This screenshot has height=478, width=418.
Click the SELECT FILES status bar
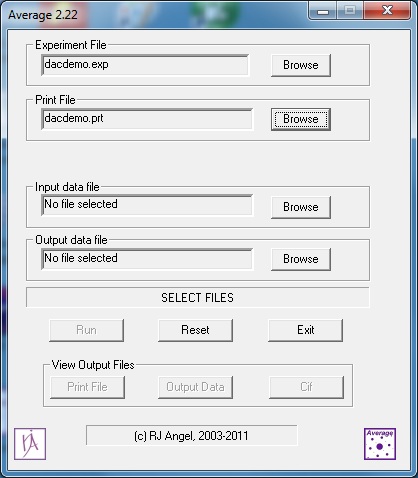click(198, 297)
